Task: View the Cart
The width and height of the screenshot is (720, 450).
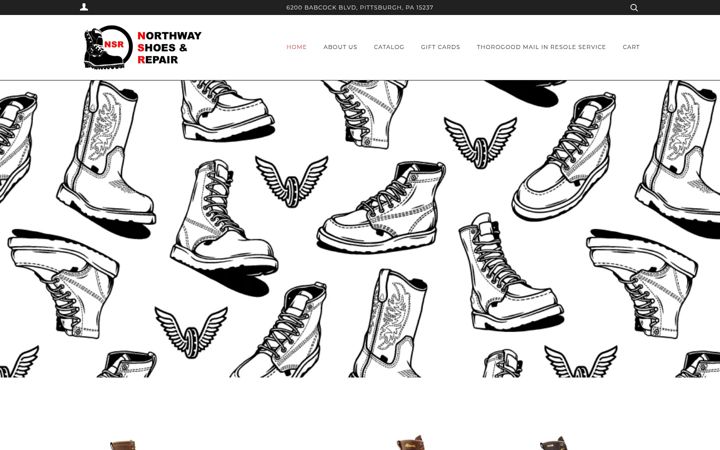Action: [x=631, y=47]
